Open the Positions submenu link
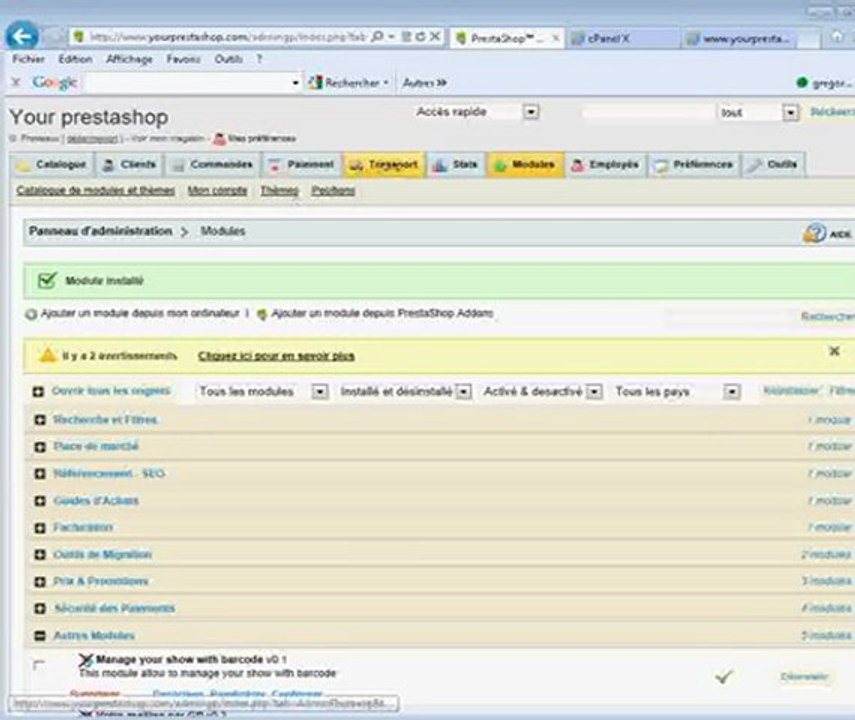The height and width of the screenshot is (720, 855). pyautogui.click(x=333, y=190)
